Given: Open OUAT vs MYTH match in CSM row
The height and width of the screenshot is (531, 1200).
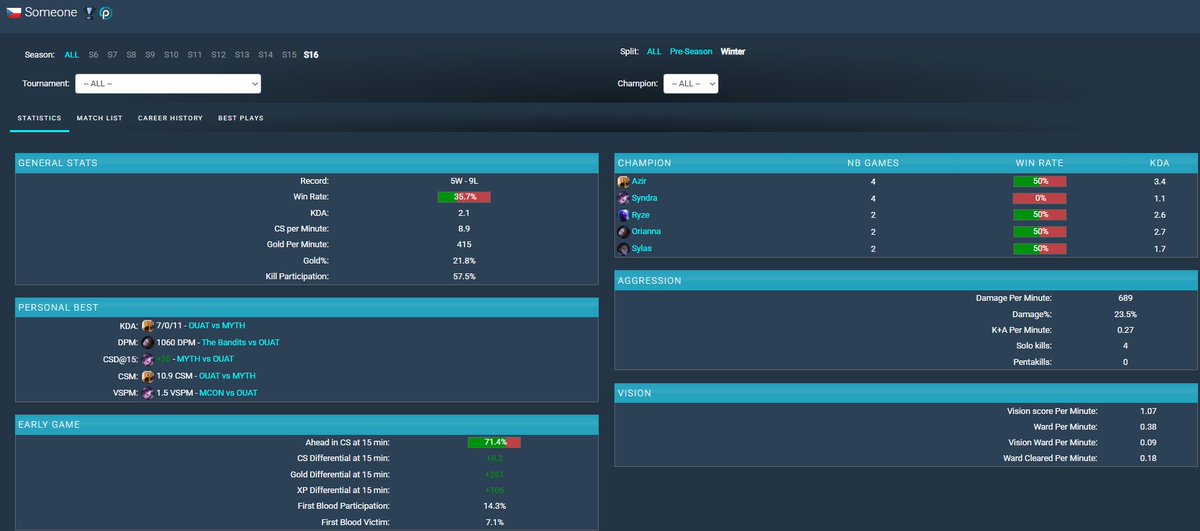Looking at the screenshot, I should click(228, 376).
